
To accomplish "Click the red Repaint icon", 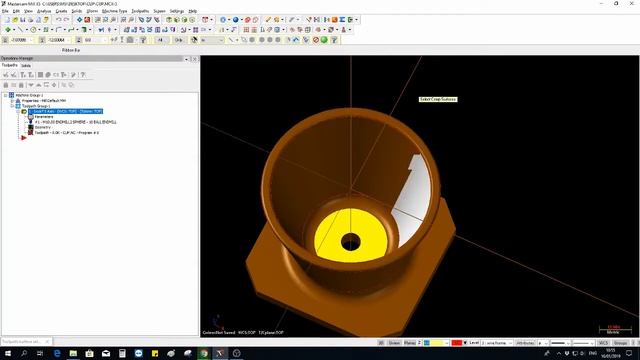I will 87,20.
